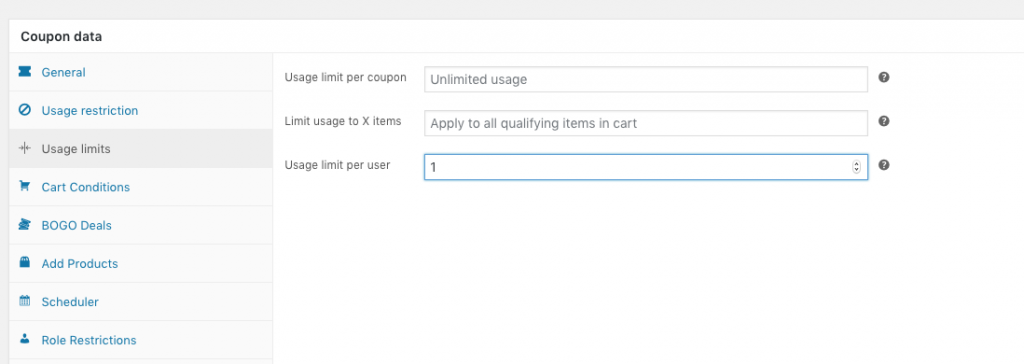
Task: Go to the Add Products tab
Action: coord(140,263)
